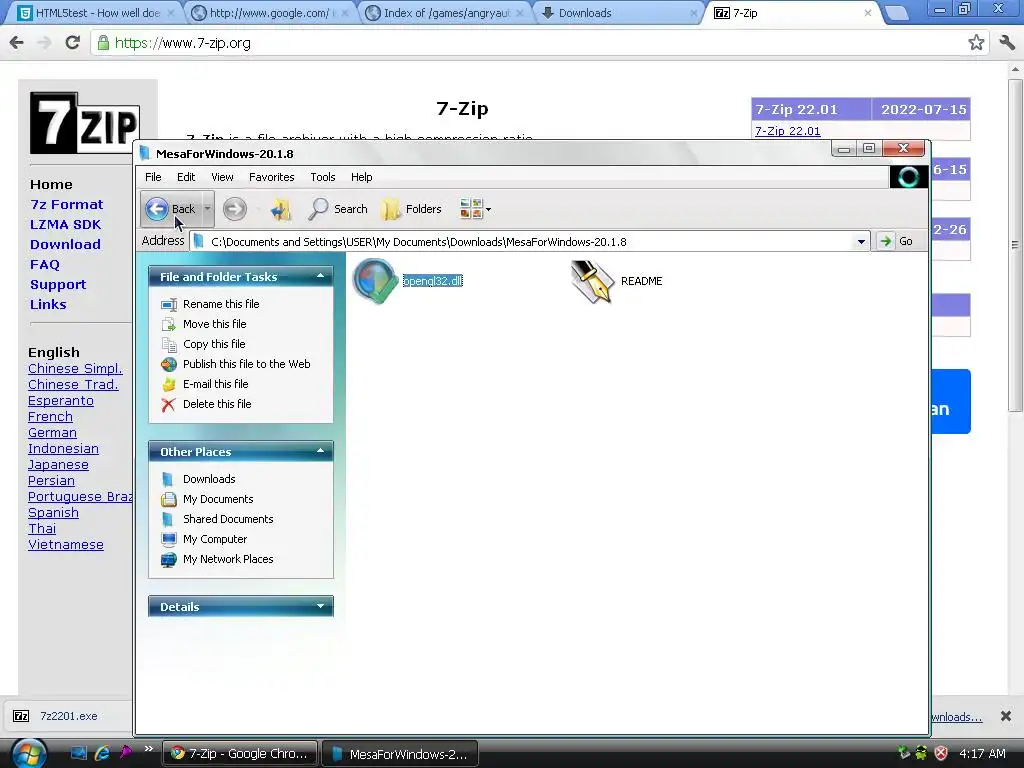Click the Windows Start orb
This screenshot has height=768, width=1024.
tap(29, 754)
